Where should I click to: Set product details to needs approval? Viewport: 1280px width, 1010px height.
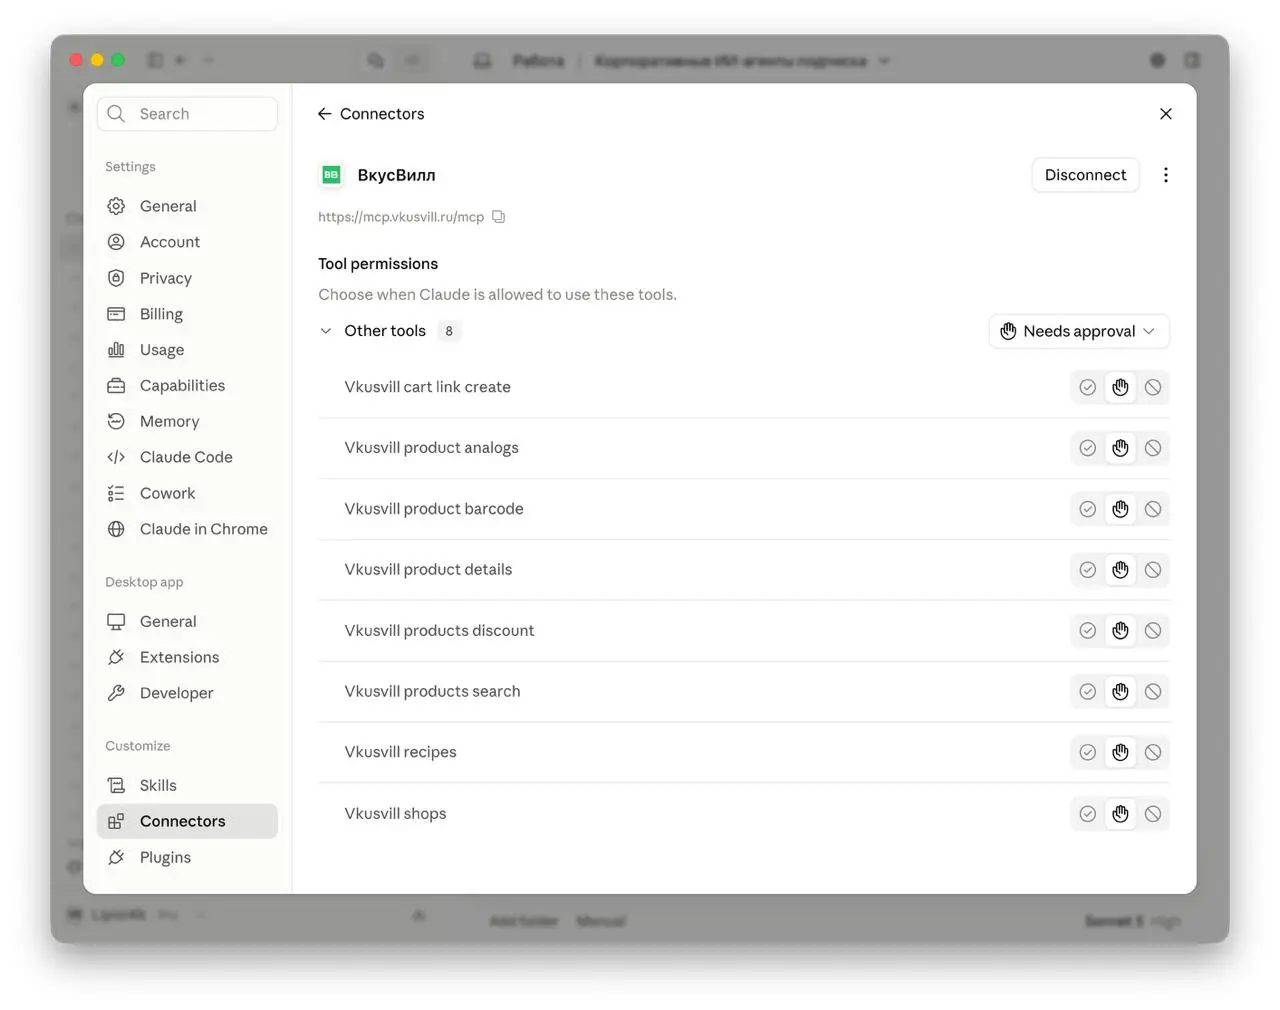coord(1120,570)
